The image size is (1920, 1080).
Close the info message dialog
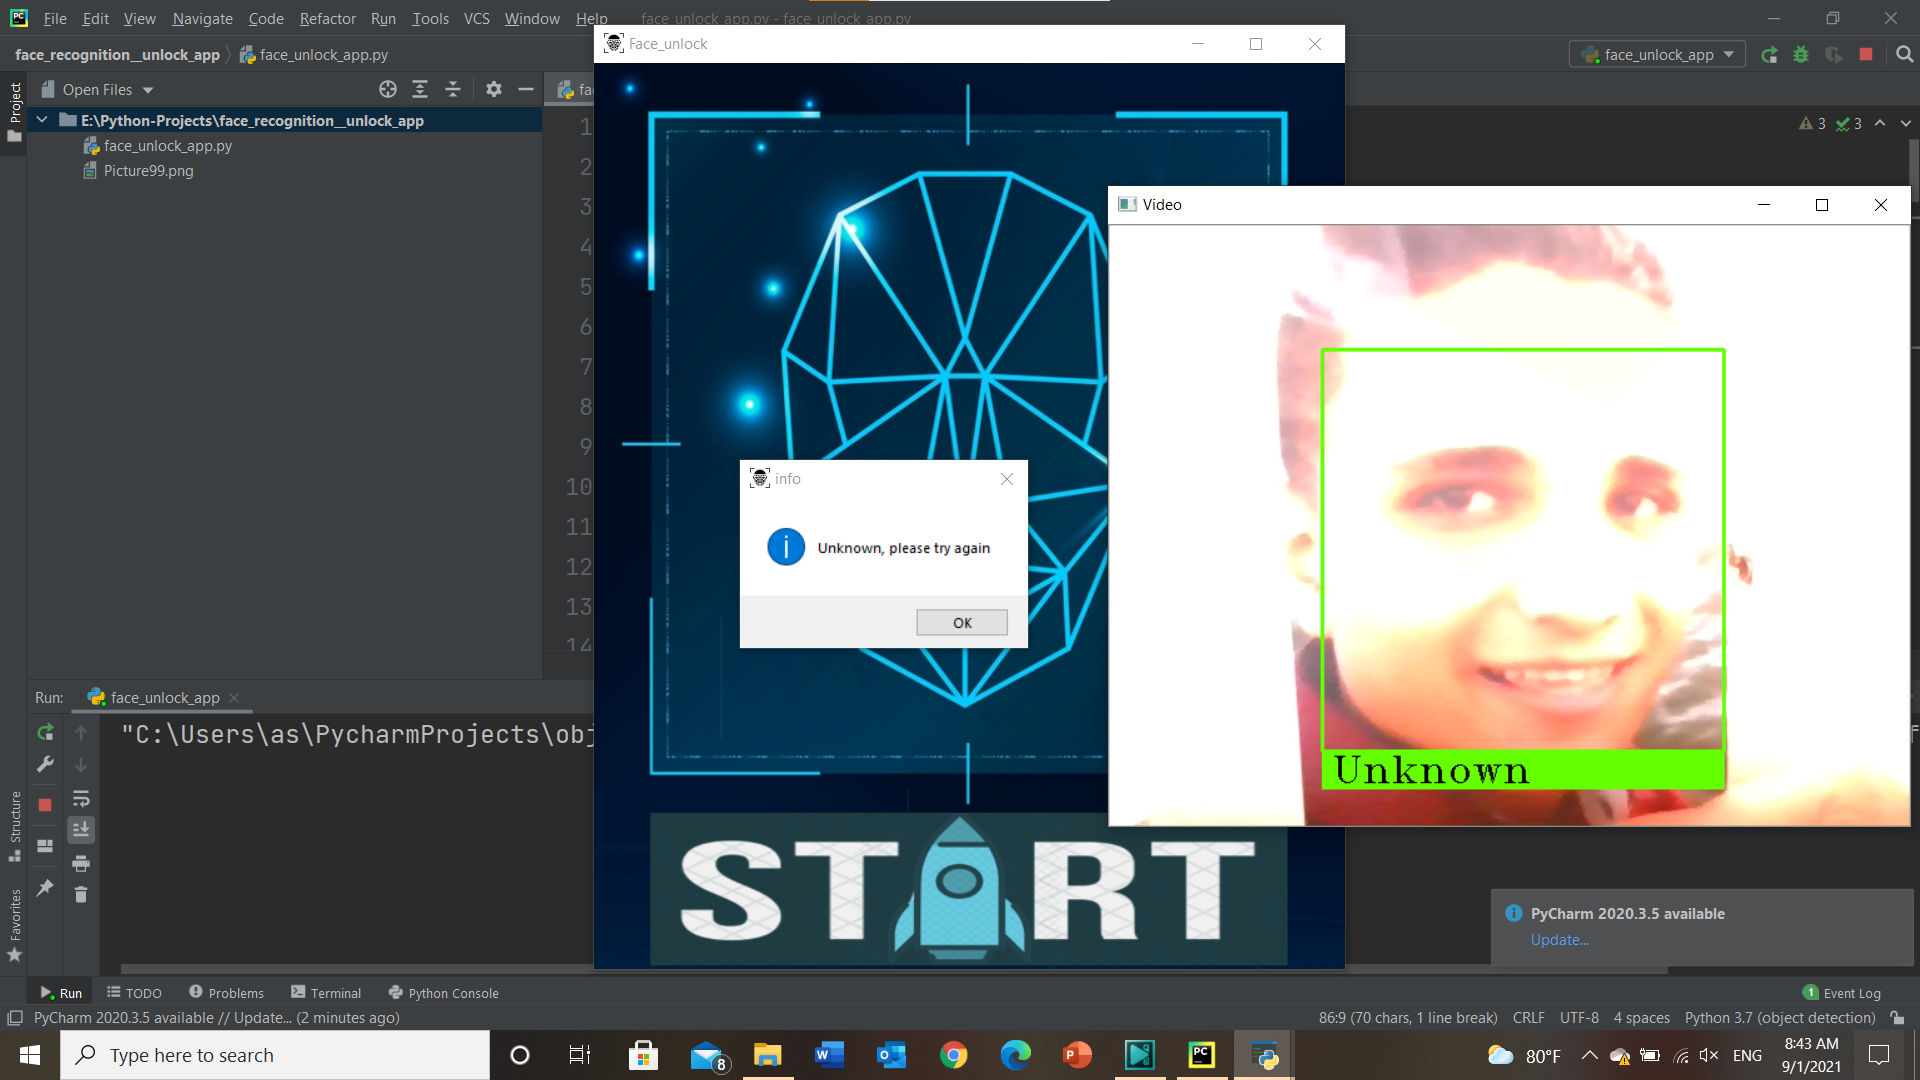1007,479
